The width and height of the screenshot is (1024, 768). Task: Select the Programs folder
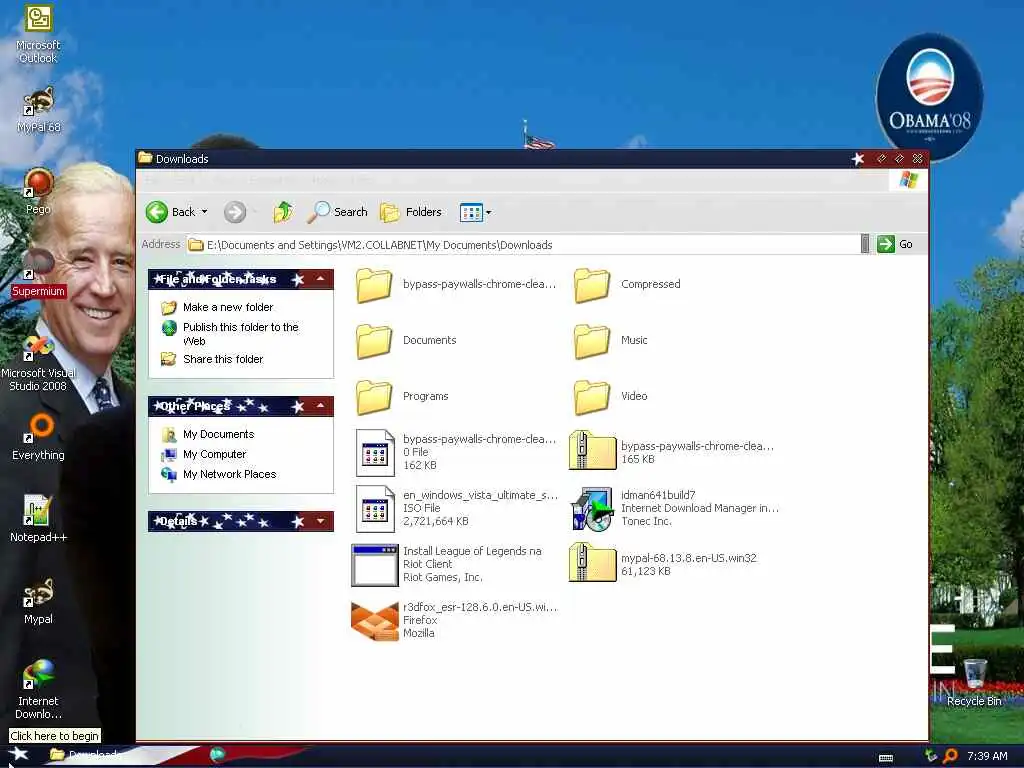[402, 397]
